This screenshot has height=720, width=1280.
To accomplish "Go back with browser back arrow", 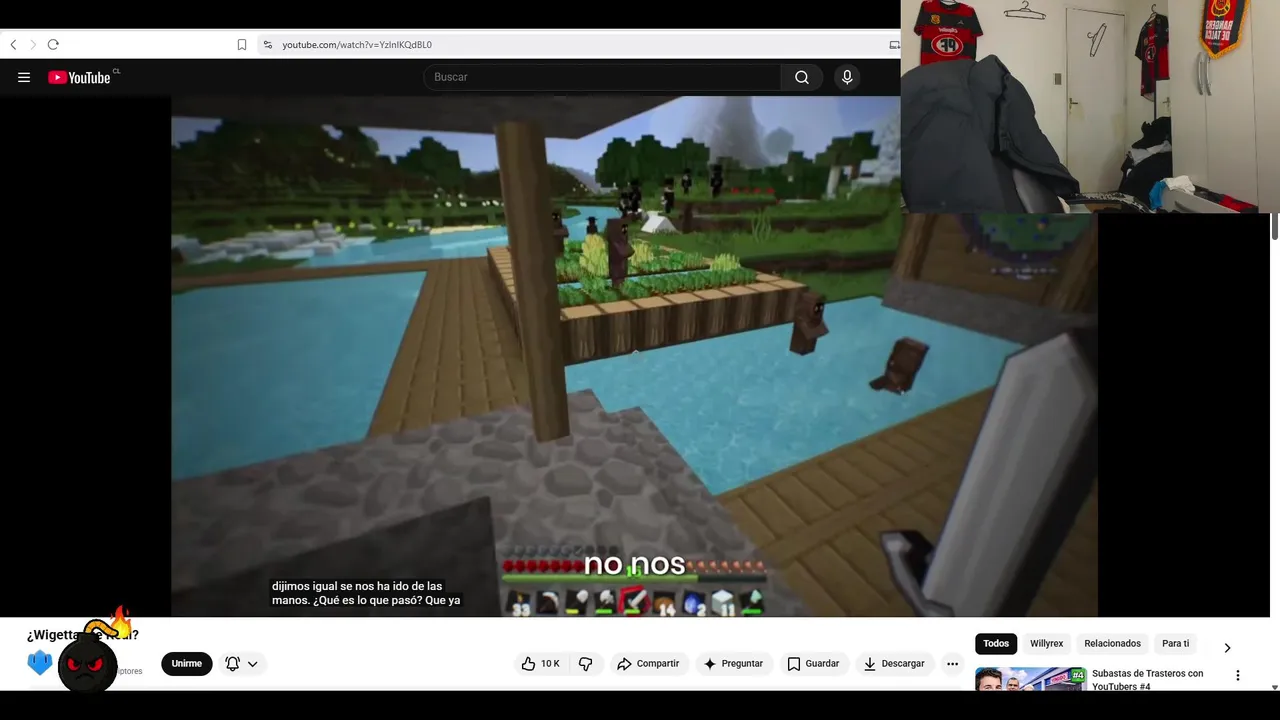I will tap(13, 45).
